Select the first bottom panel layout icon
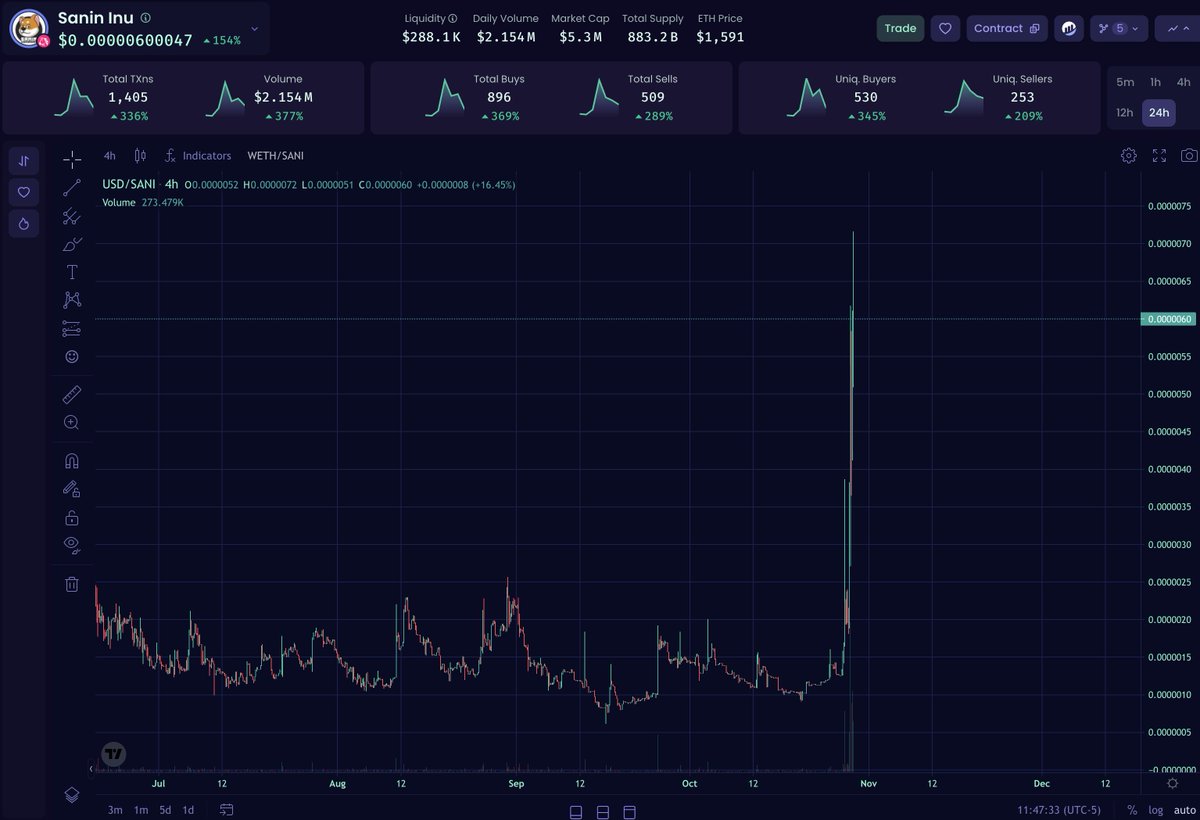 [x=577, y=811]
